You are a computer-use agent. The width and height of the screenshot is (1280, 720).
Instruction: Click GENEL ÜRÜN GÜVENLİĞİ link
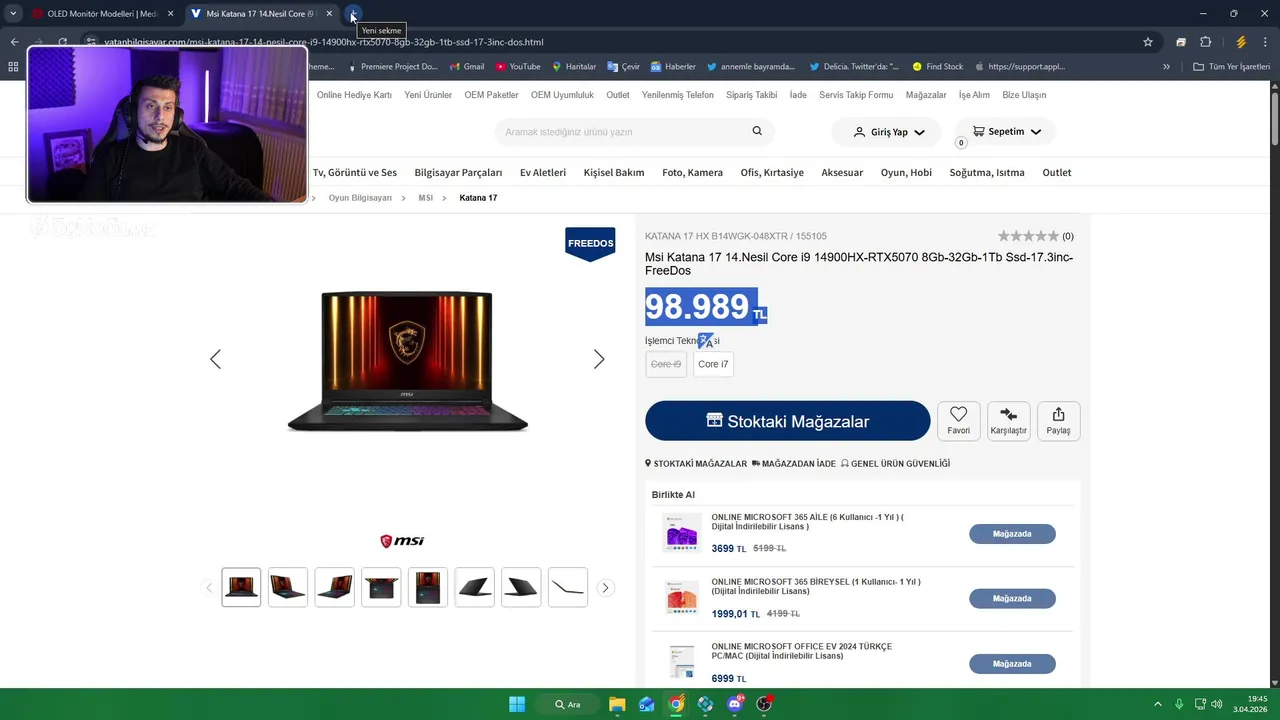[895, 464]
